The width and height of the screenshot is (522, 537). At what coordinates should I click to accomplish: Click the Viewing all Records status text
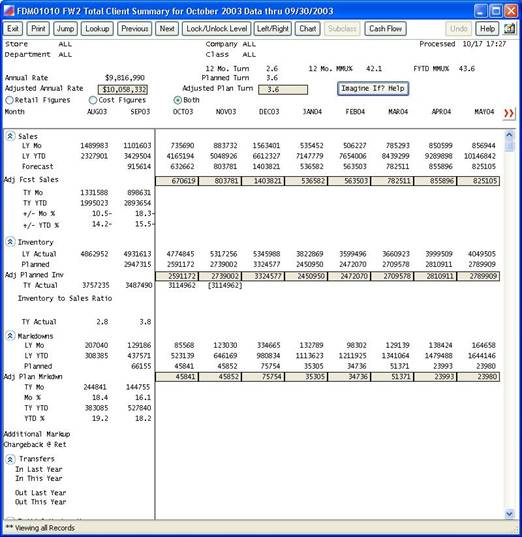[x=40, y=528]
